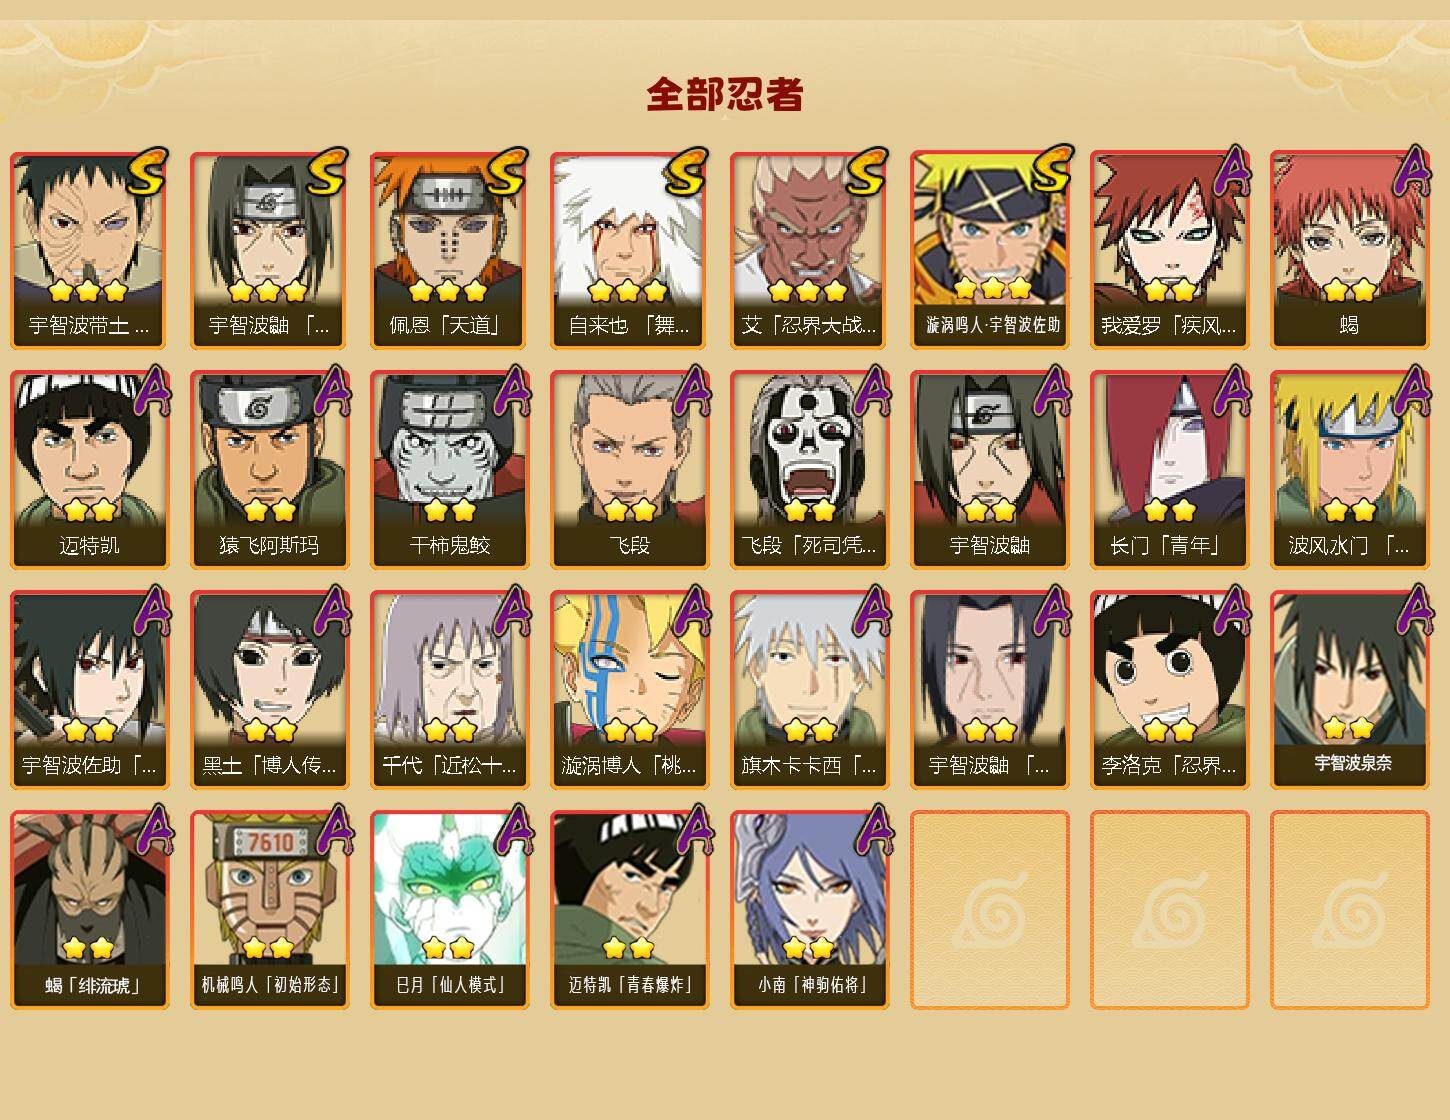The width and height of the screenshot is (1450, 1120).
Task: Click the S-rank badge on 漩涡鸣人·宇智波佐助
Action: tap(1052, 170)
